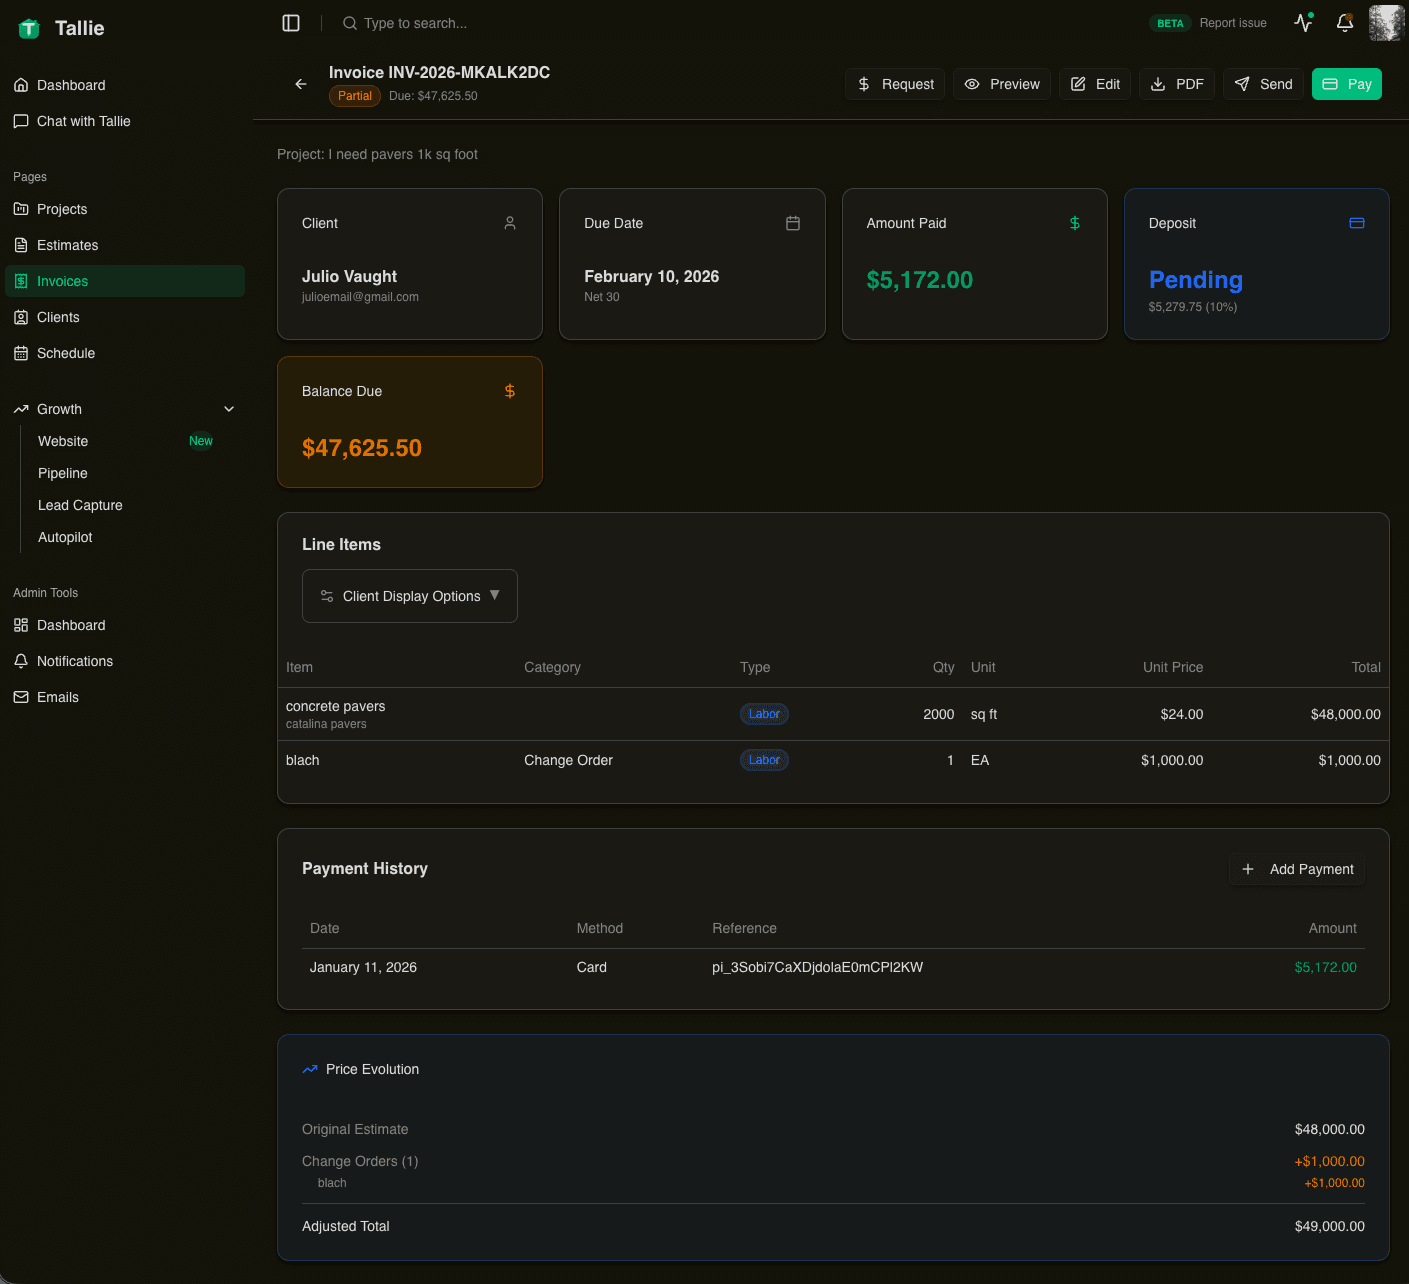Viewport: 1409px width, 1284px height.
Task: Click the Partial status badge
Action: coord(354,96)
